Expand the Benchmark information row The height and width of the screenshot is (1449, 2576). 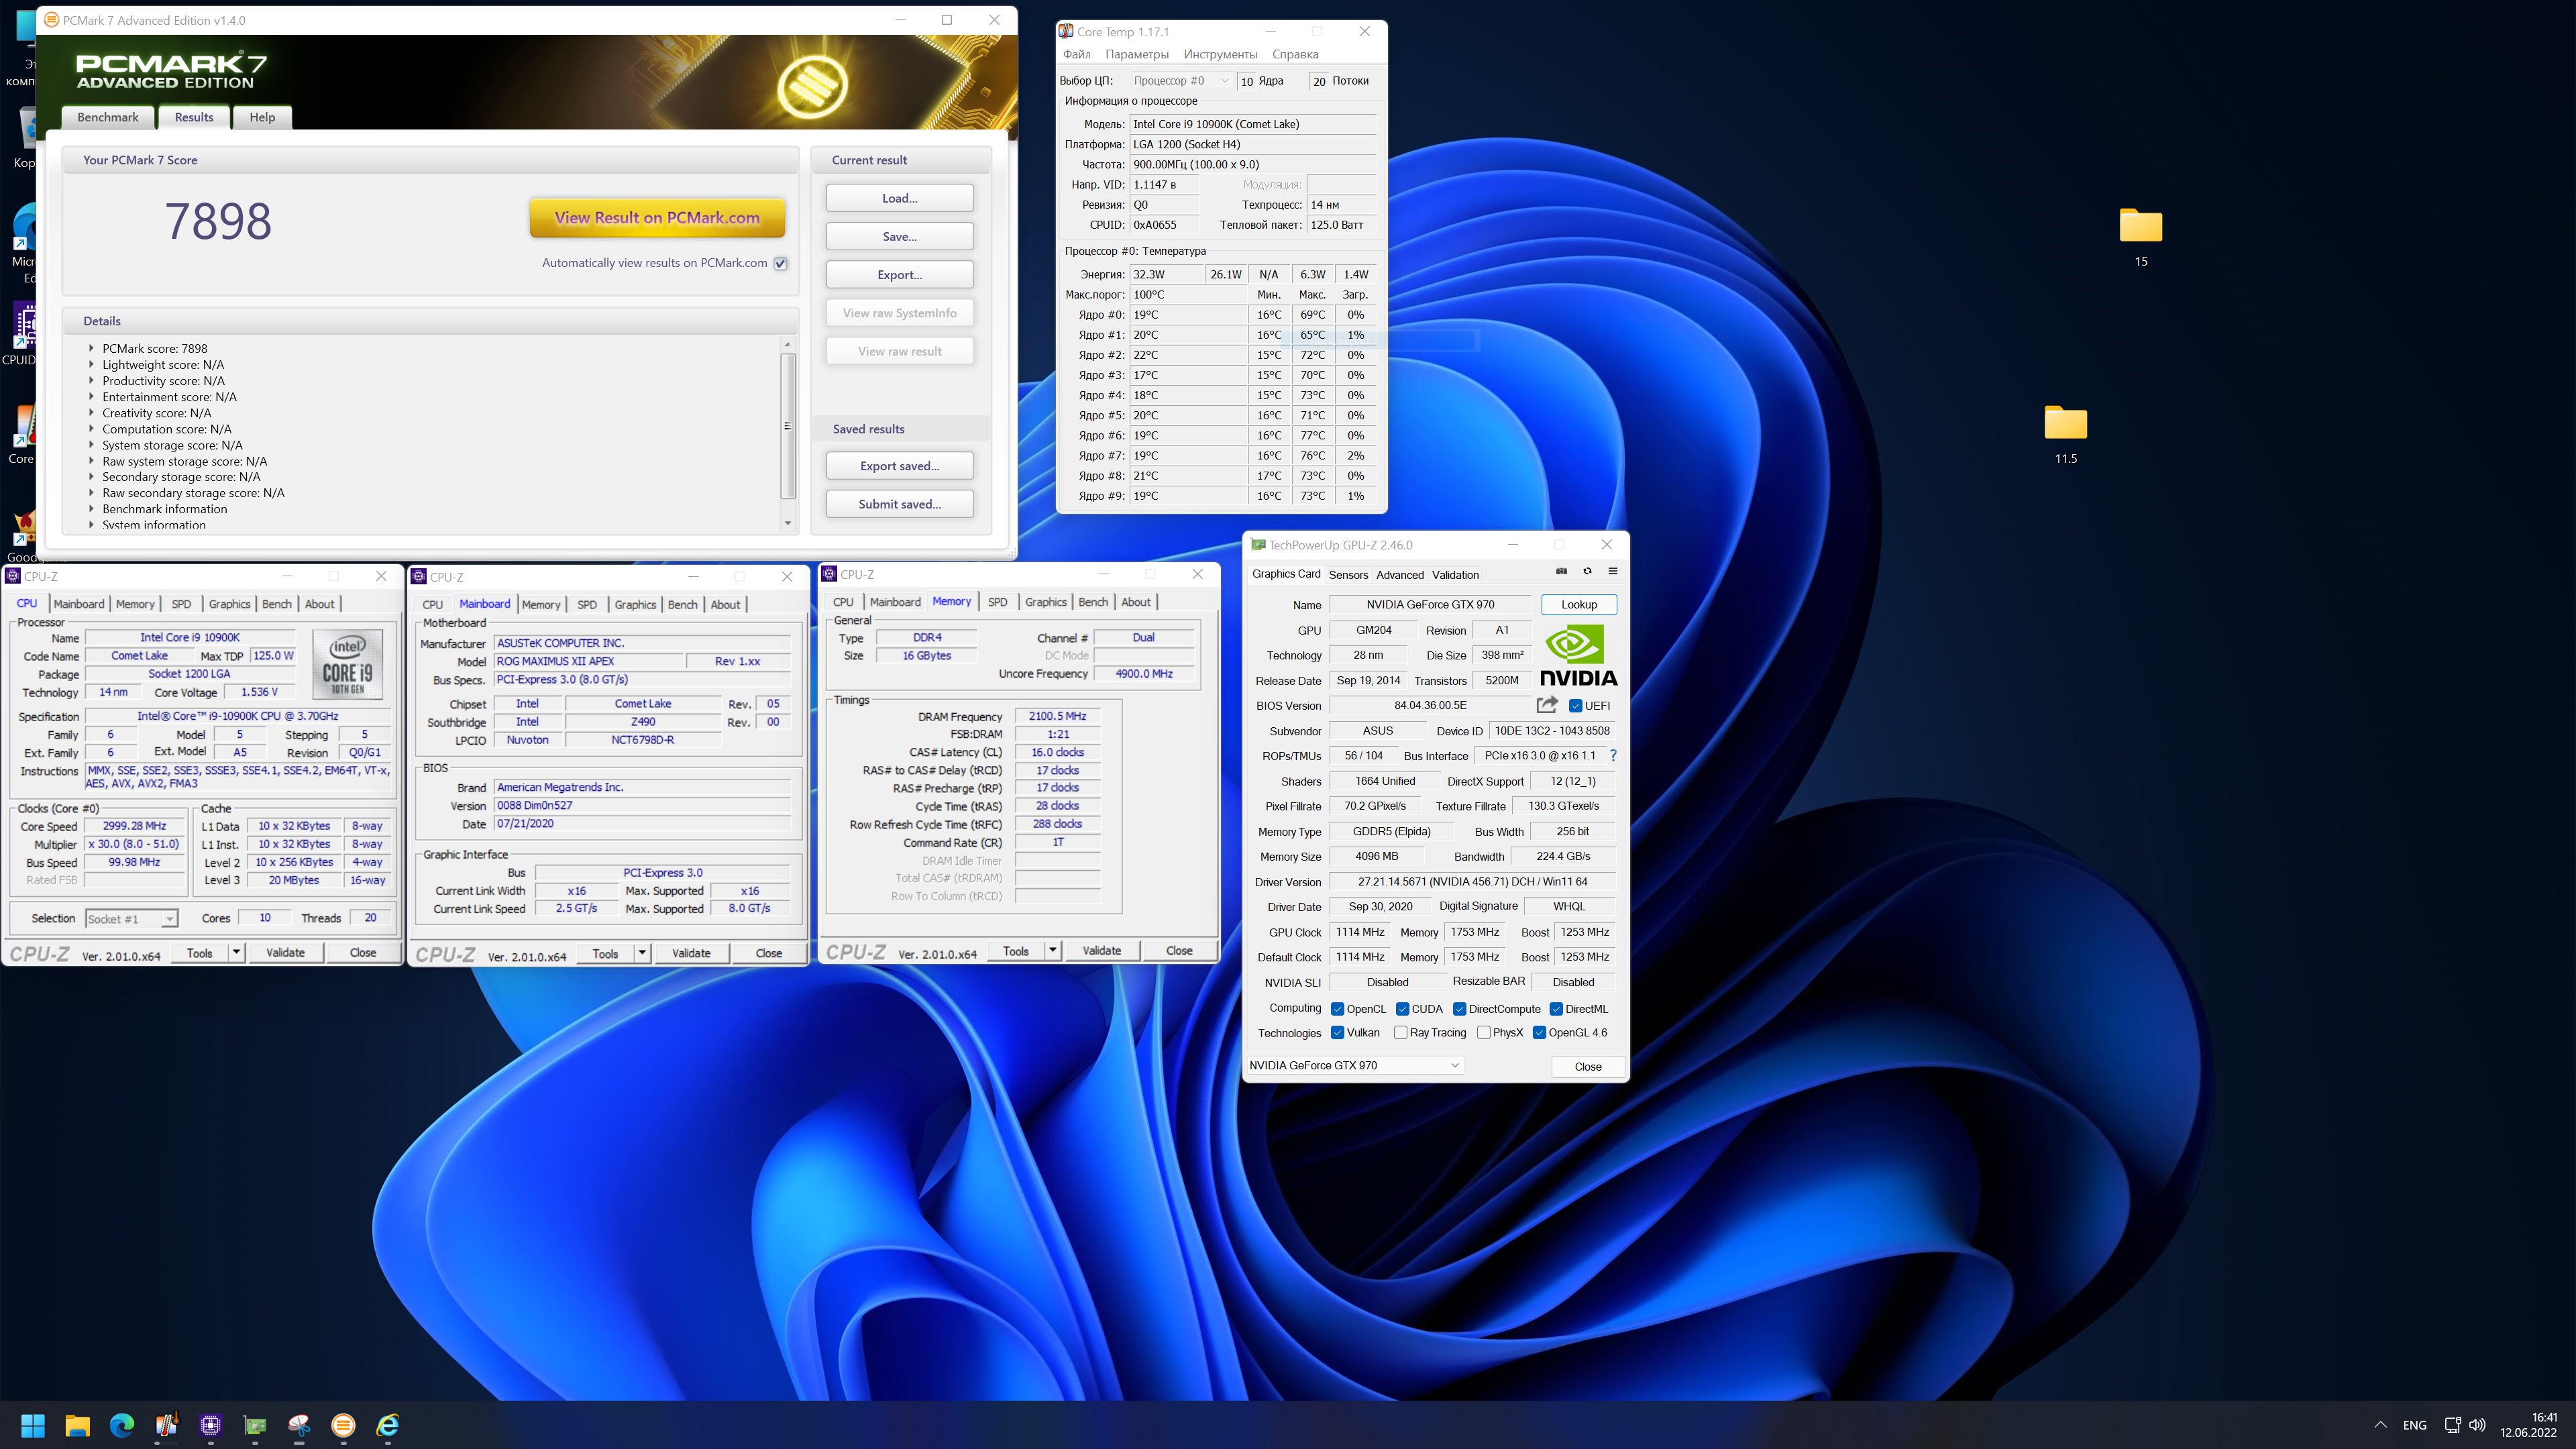pyautogui.click(x=91, y=509)
